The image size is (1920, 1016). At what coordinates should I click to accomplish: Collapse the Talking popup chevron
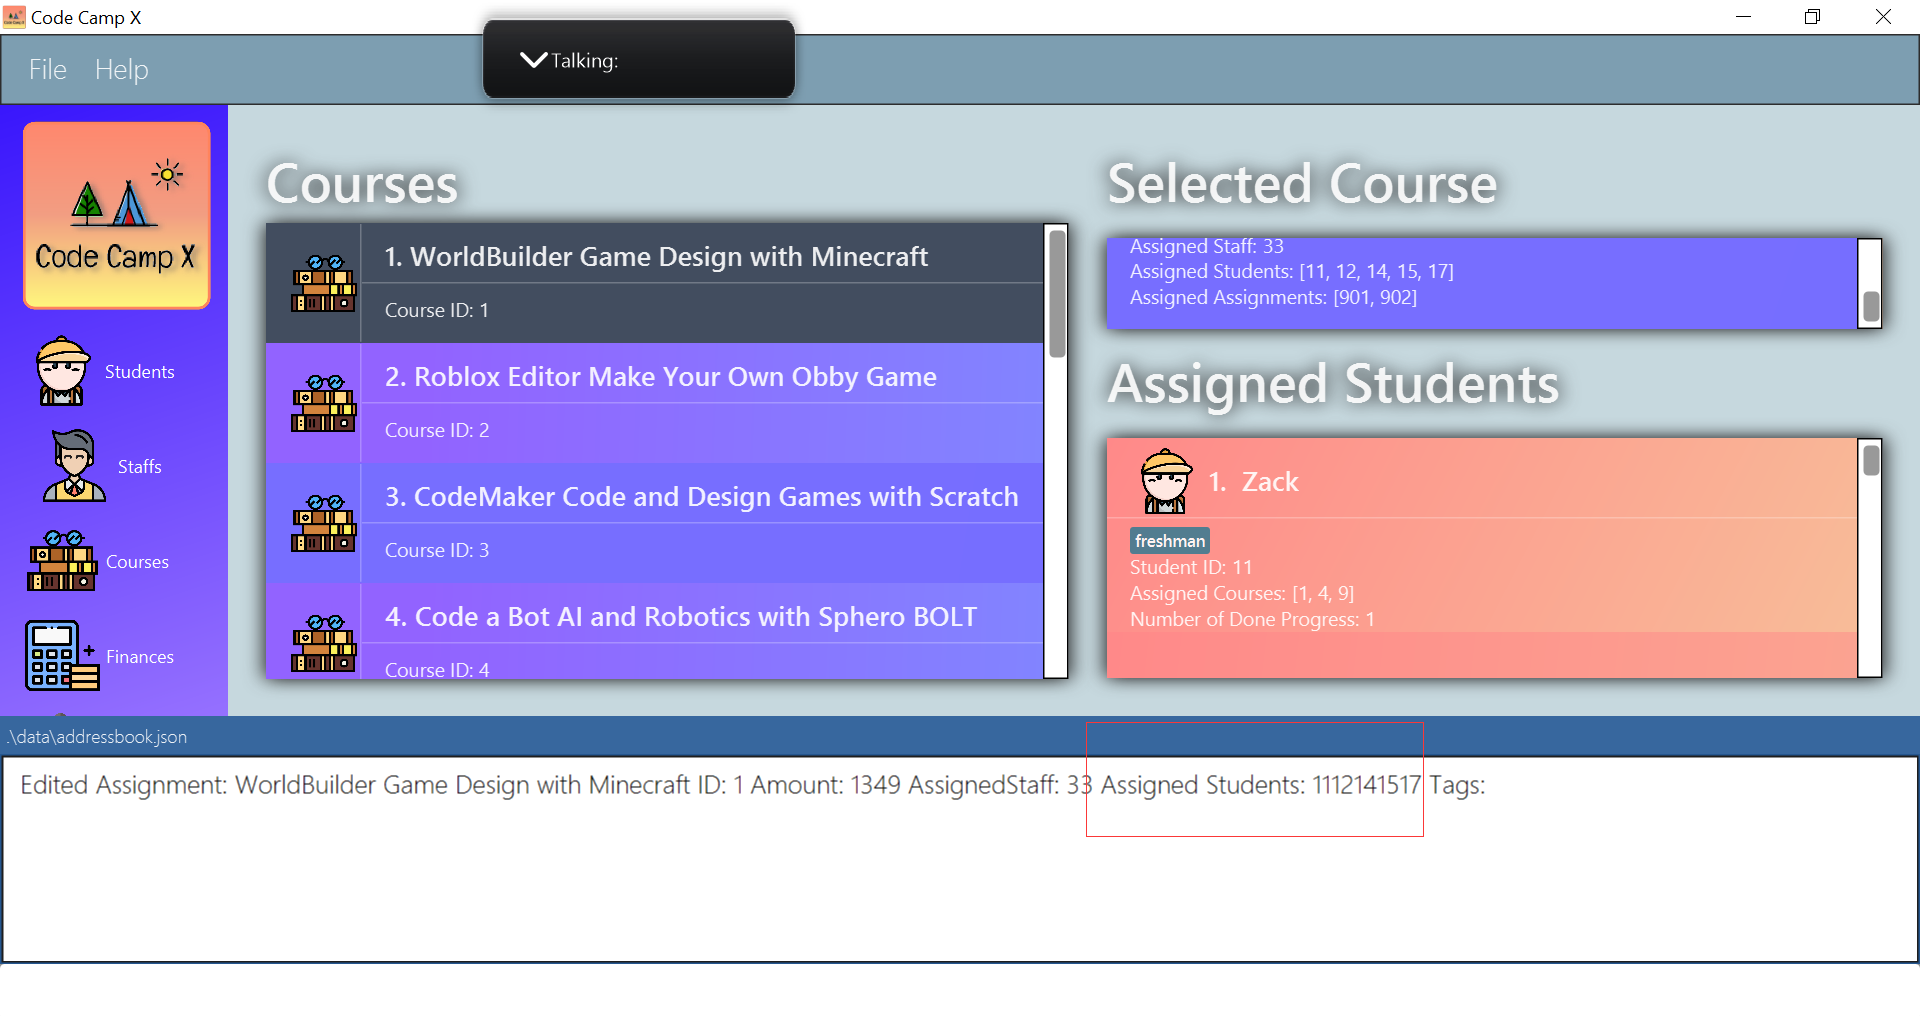534,60
